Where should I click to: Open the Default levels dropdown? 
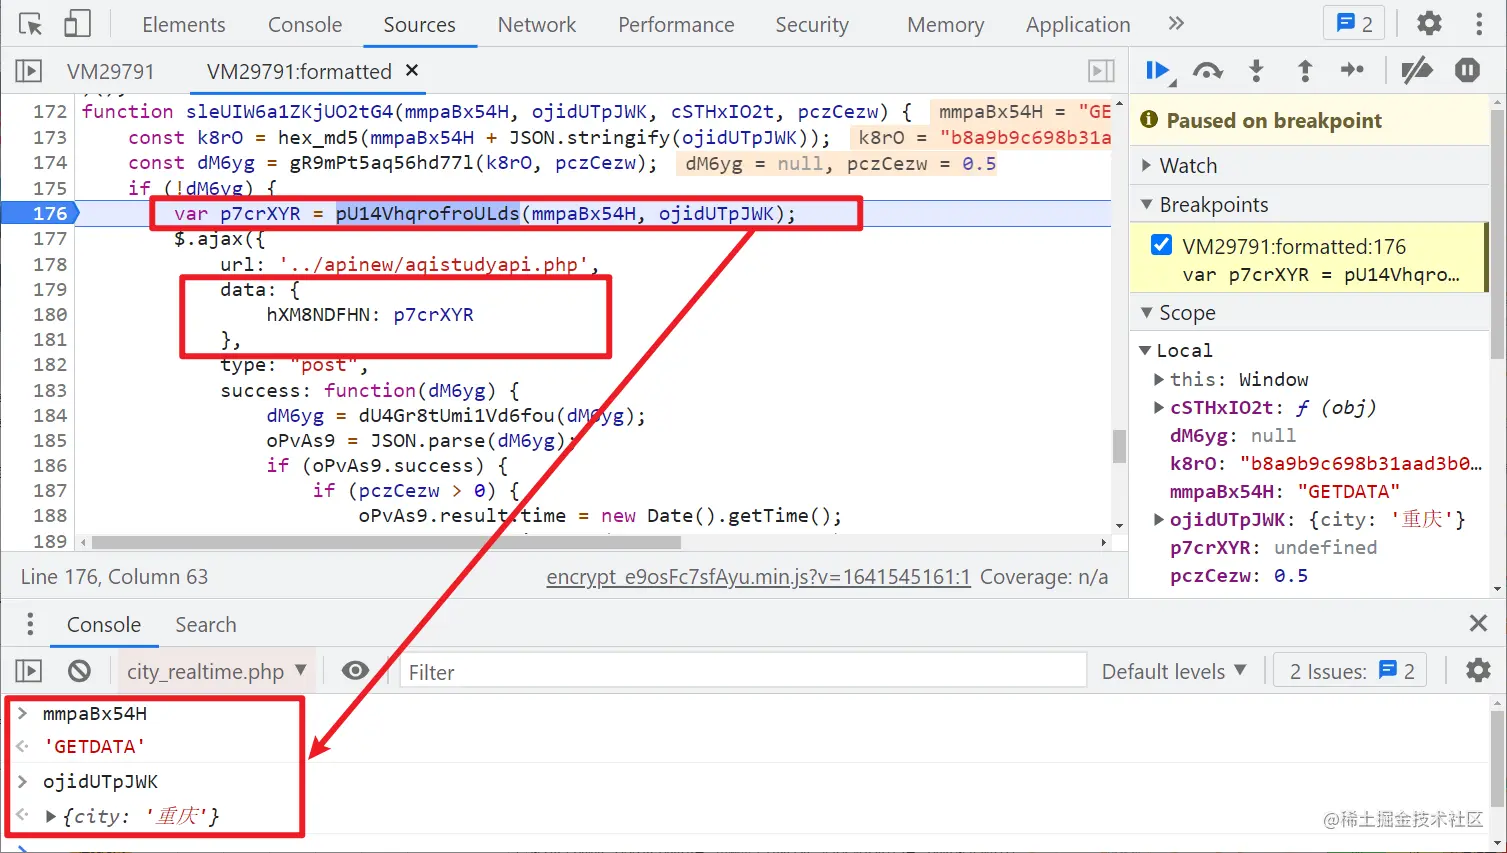point(1174,671)
